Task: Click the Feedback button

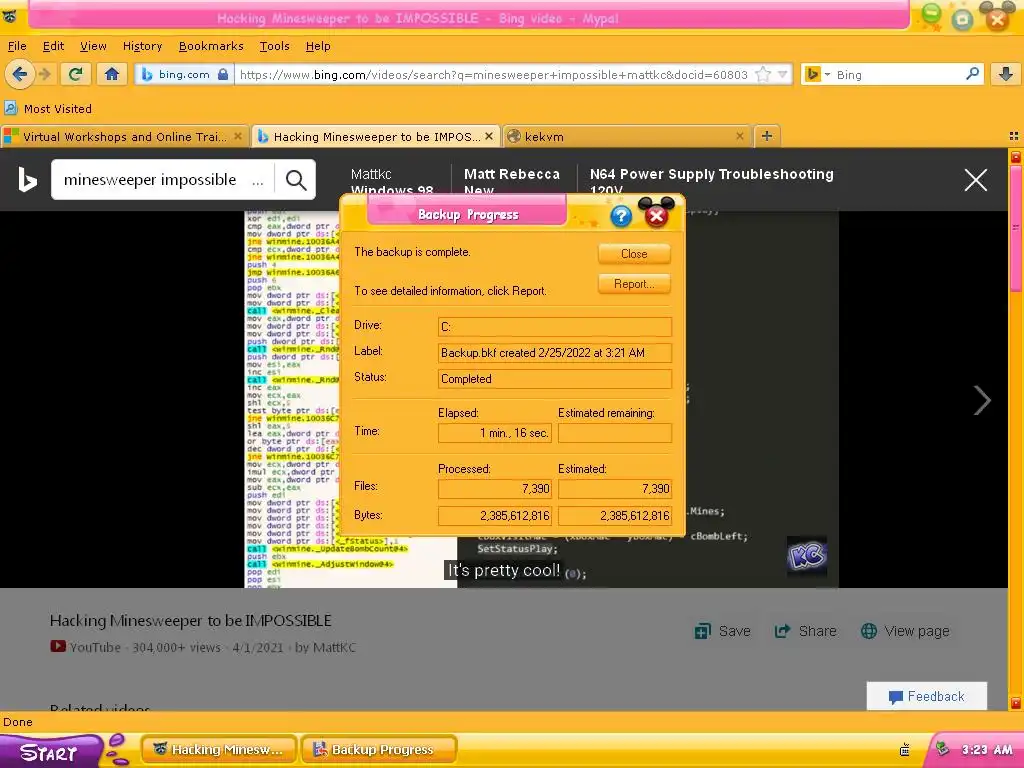Action: tap(927, 696)
